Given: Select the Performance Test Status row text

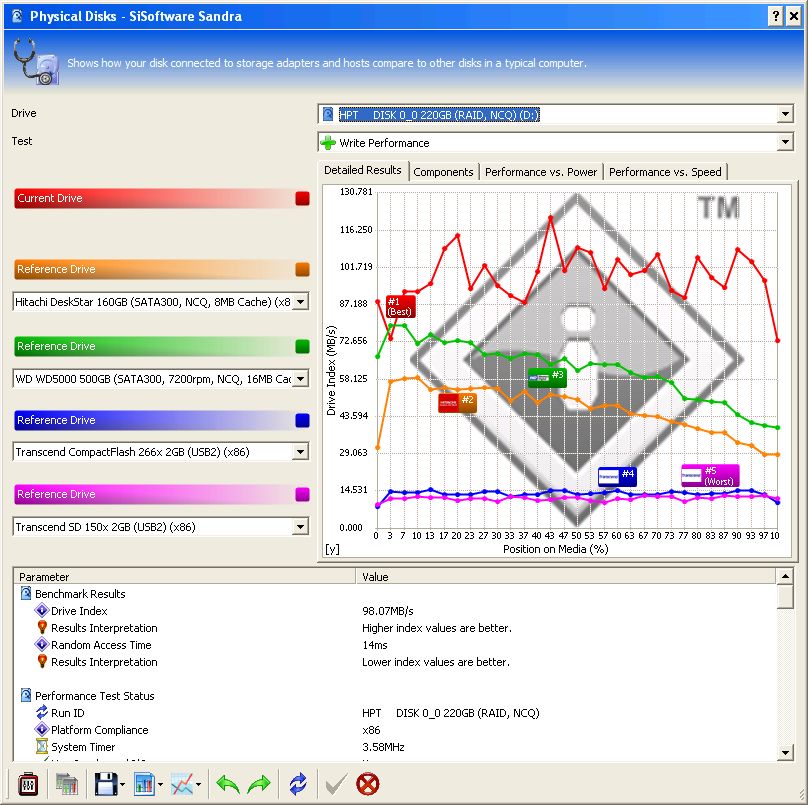Looking at the screenshot, I should 95,696.
